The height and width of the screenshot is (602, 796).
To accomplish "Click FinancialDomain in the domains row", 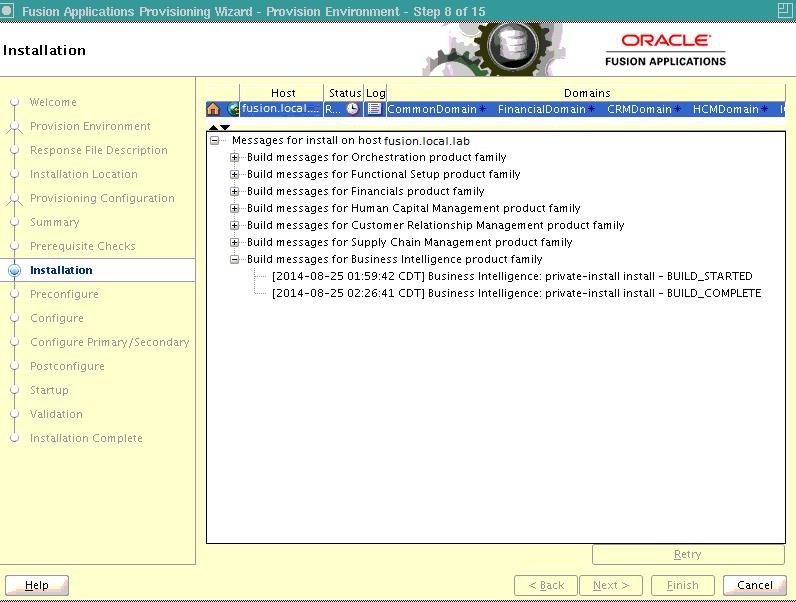I will pyautogui.click(x=542, y=109).
